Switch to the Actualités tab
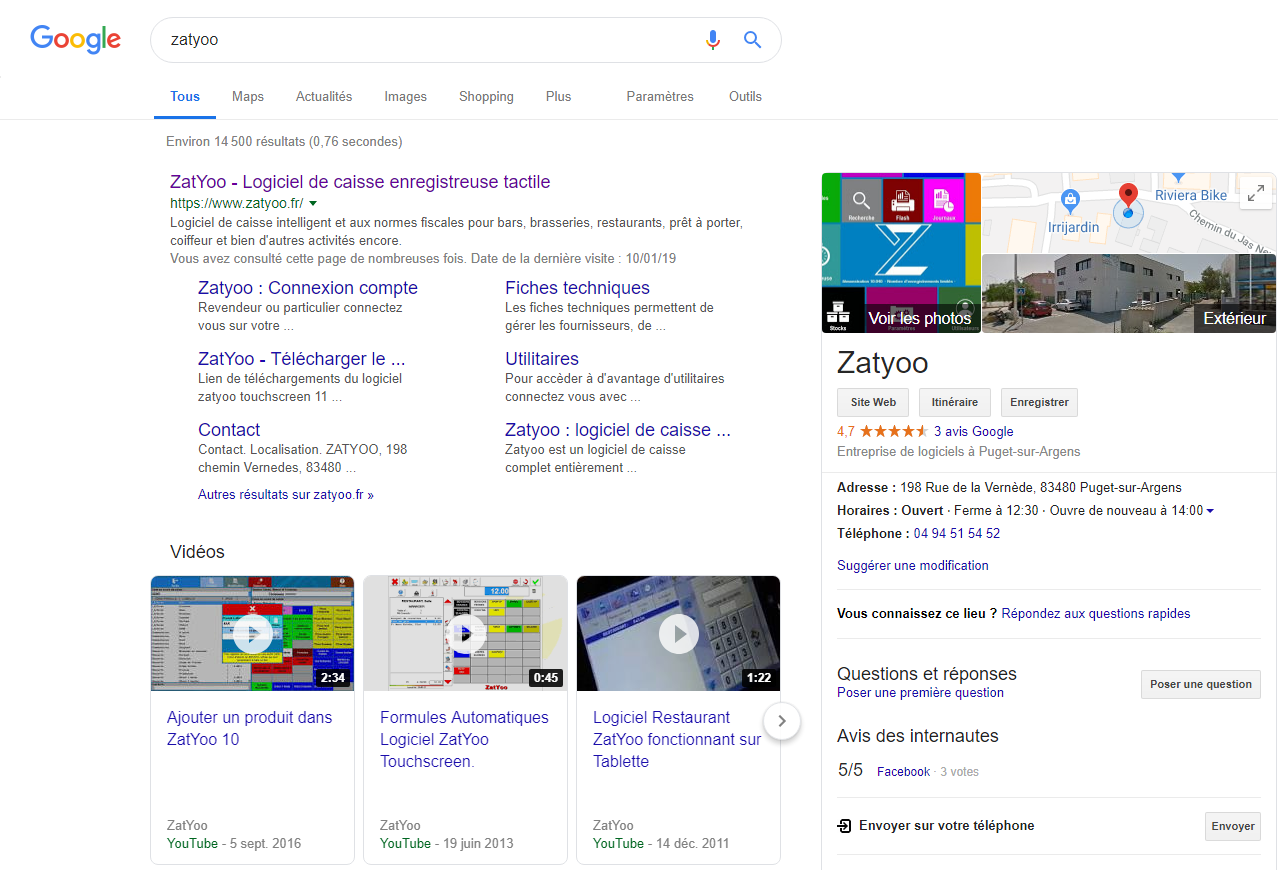 [324, 97]
